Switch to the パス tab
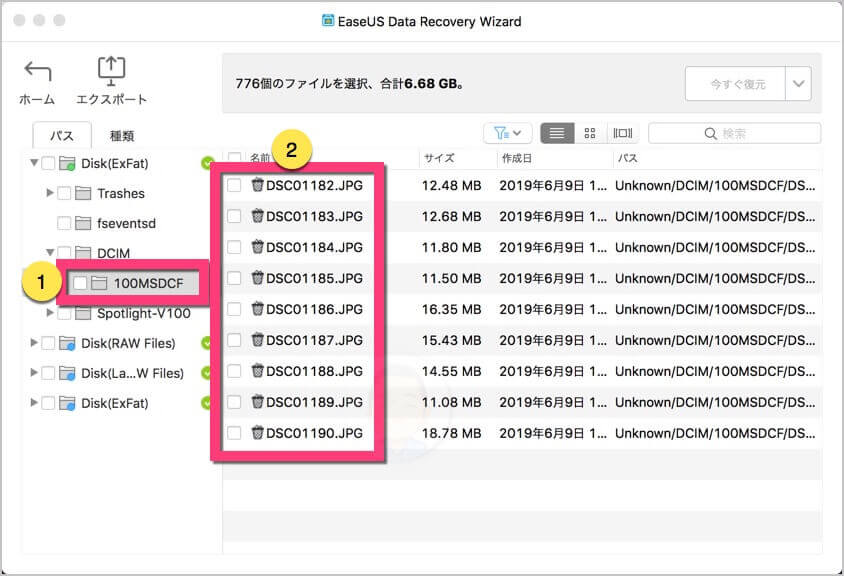This screenshot has width=844, height=576. click(62, 136)
